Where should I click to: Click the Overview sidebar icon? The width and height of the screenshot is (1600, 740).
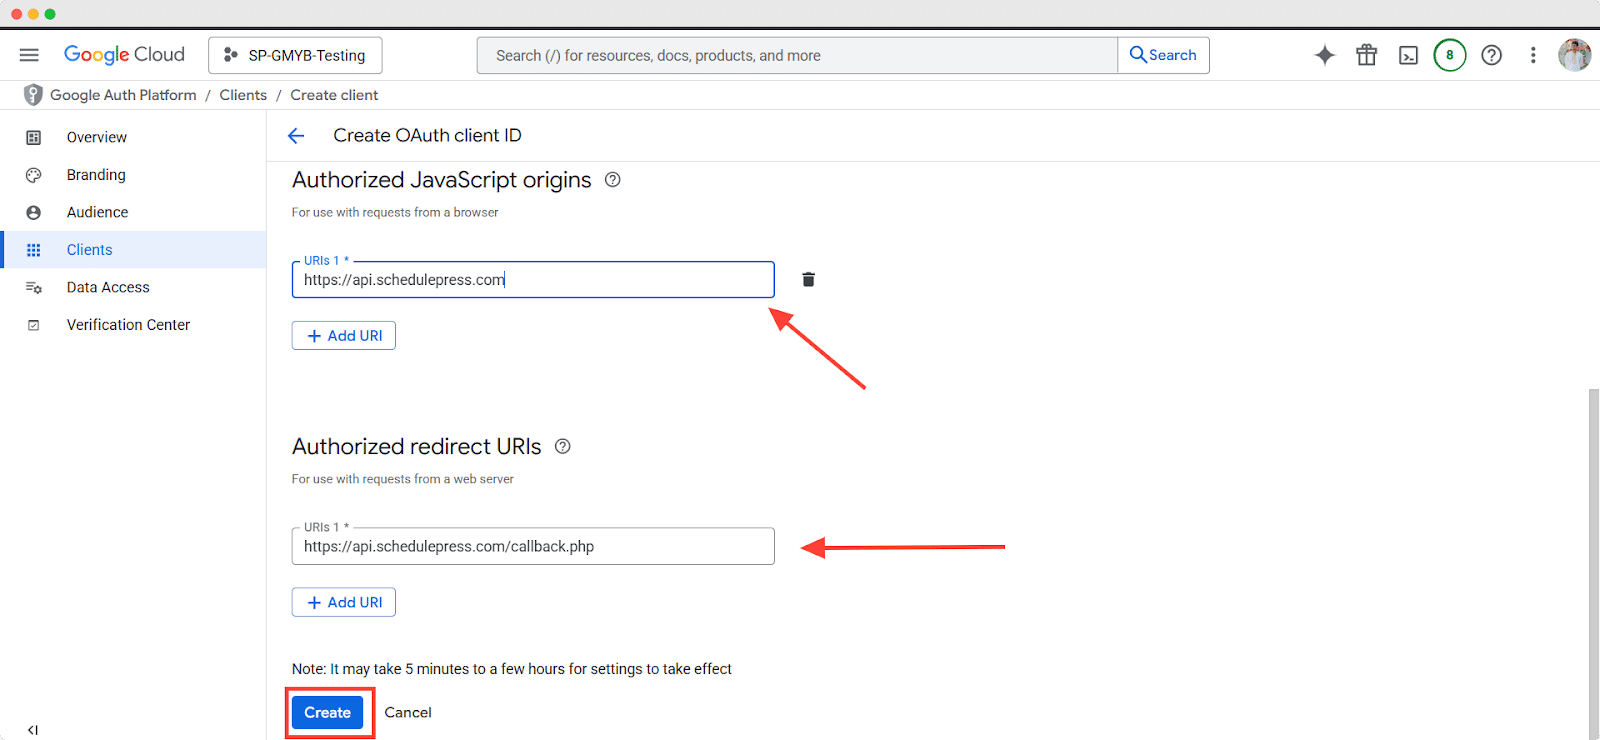pos(33,137)
